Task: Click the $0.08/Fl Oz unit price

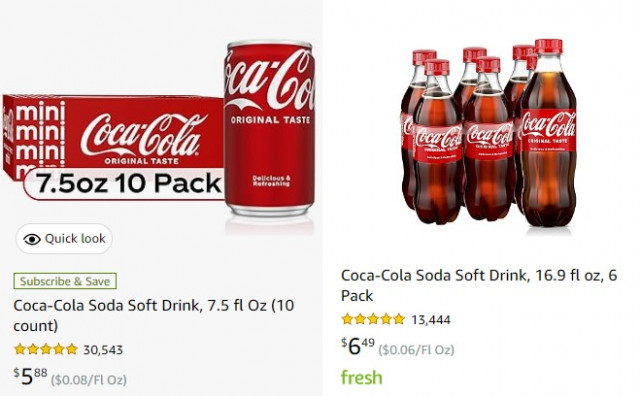Action: 89,380
